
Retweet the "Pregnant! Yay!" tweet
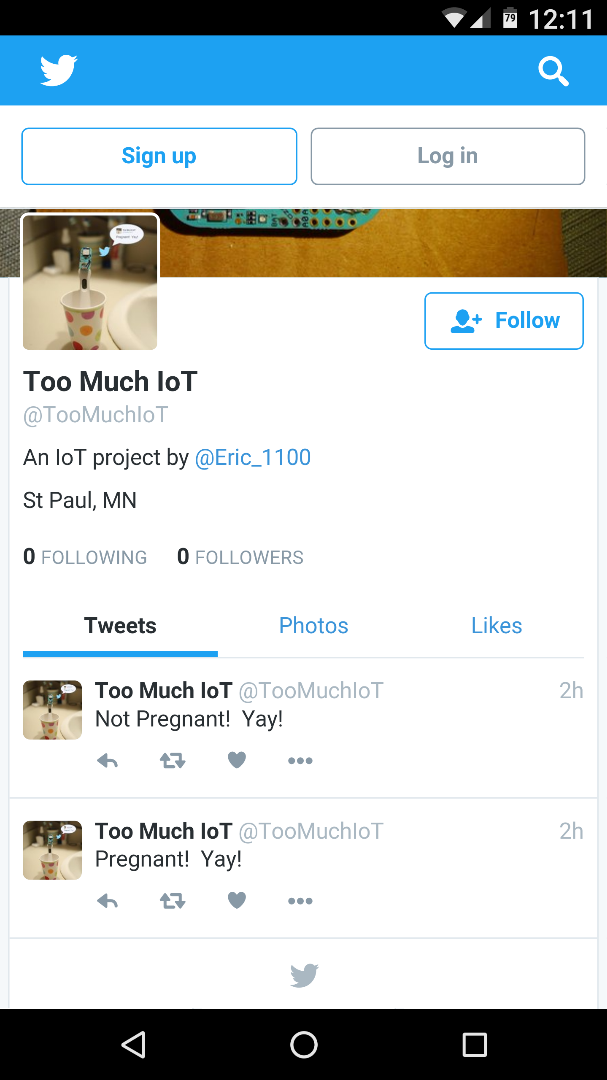coord(172,901)
